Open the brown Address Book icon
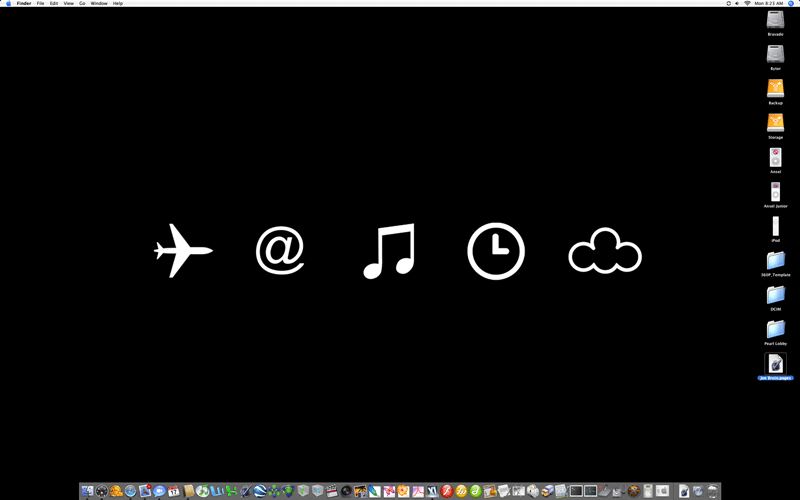This screenshot has width=800, height=500. (x=189, y=491)
